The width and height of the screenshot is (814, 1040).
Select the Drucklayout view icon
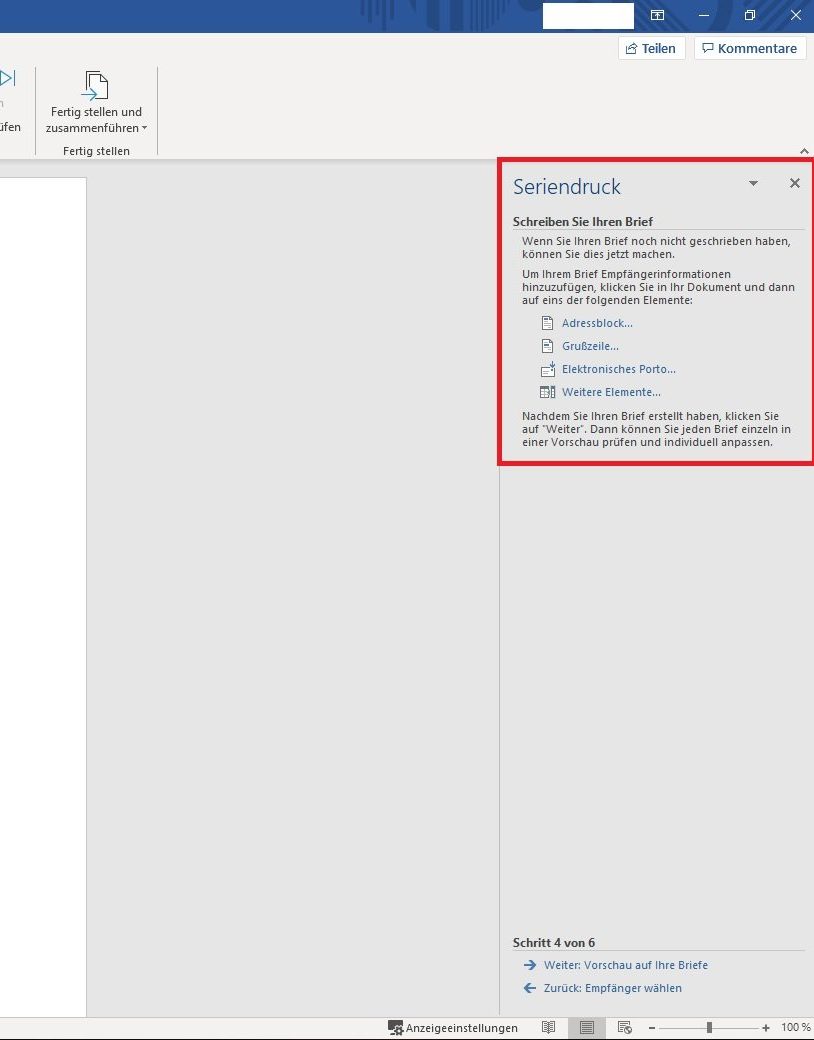(x=586, y=1028)
